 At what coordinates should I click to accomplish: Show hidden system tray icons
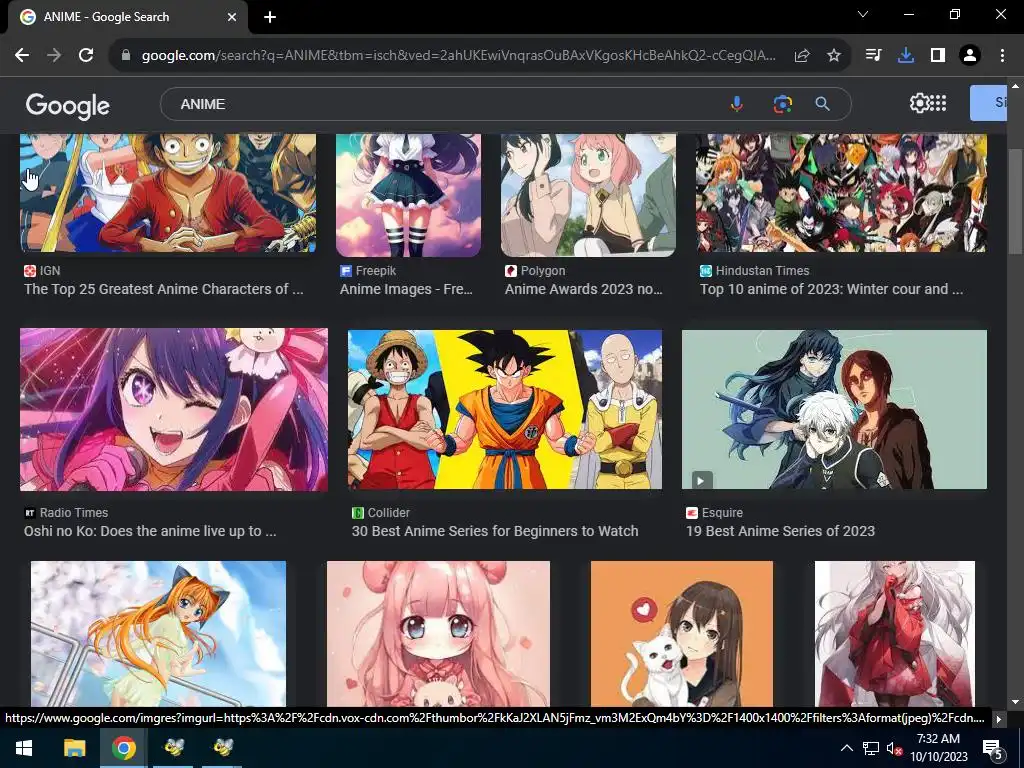point(846,748)
